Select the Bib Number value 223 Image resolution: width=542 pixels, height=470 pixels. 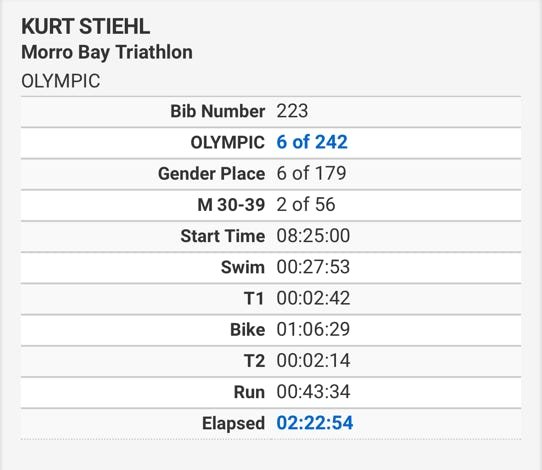[x=292, y=111]
